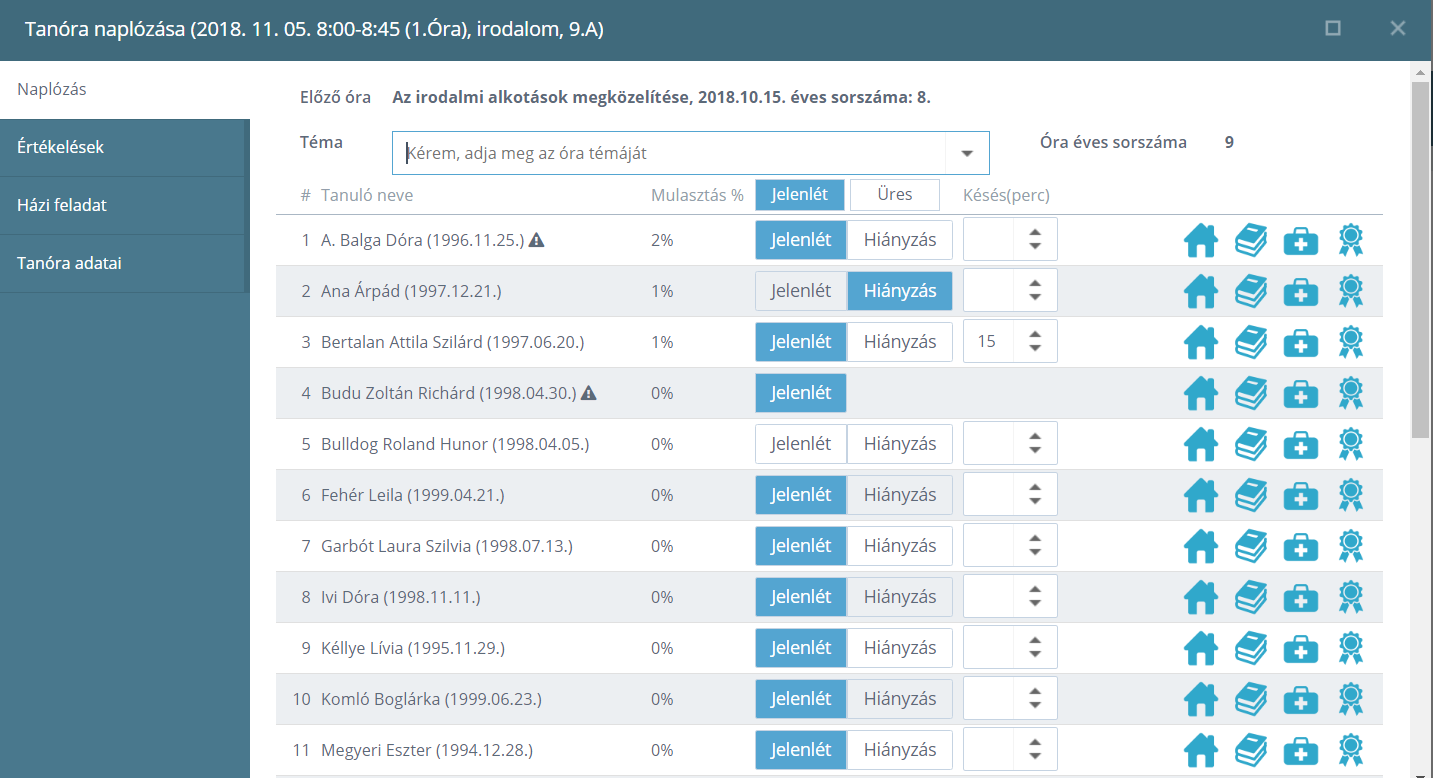Click the house icon for Ana Árpád
The width and height of the screenshot is (1433, 778).
(1201, 291)
